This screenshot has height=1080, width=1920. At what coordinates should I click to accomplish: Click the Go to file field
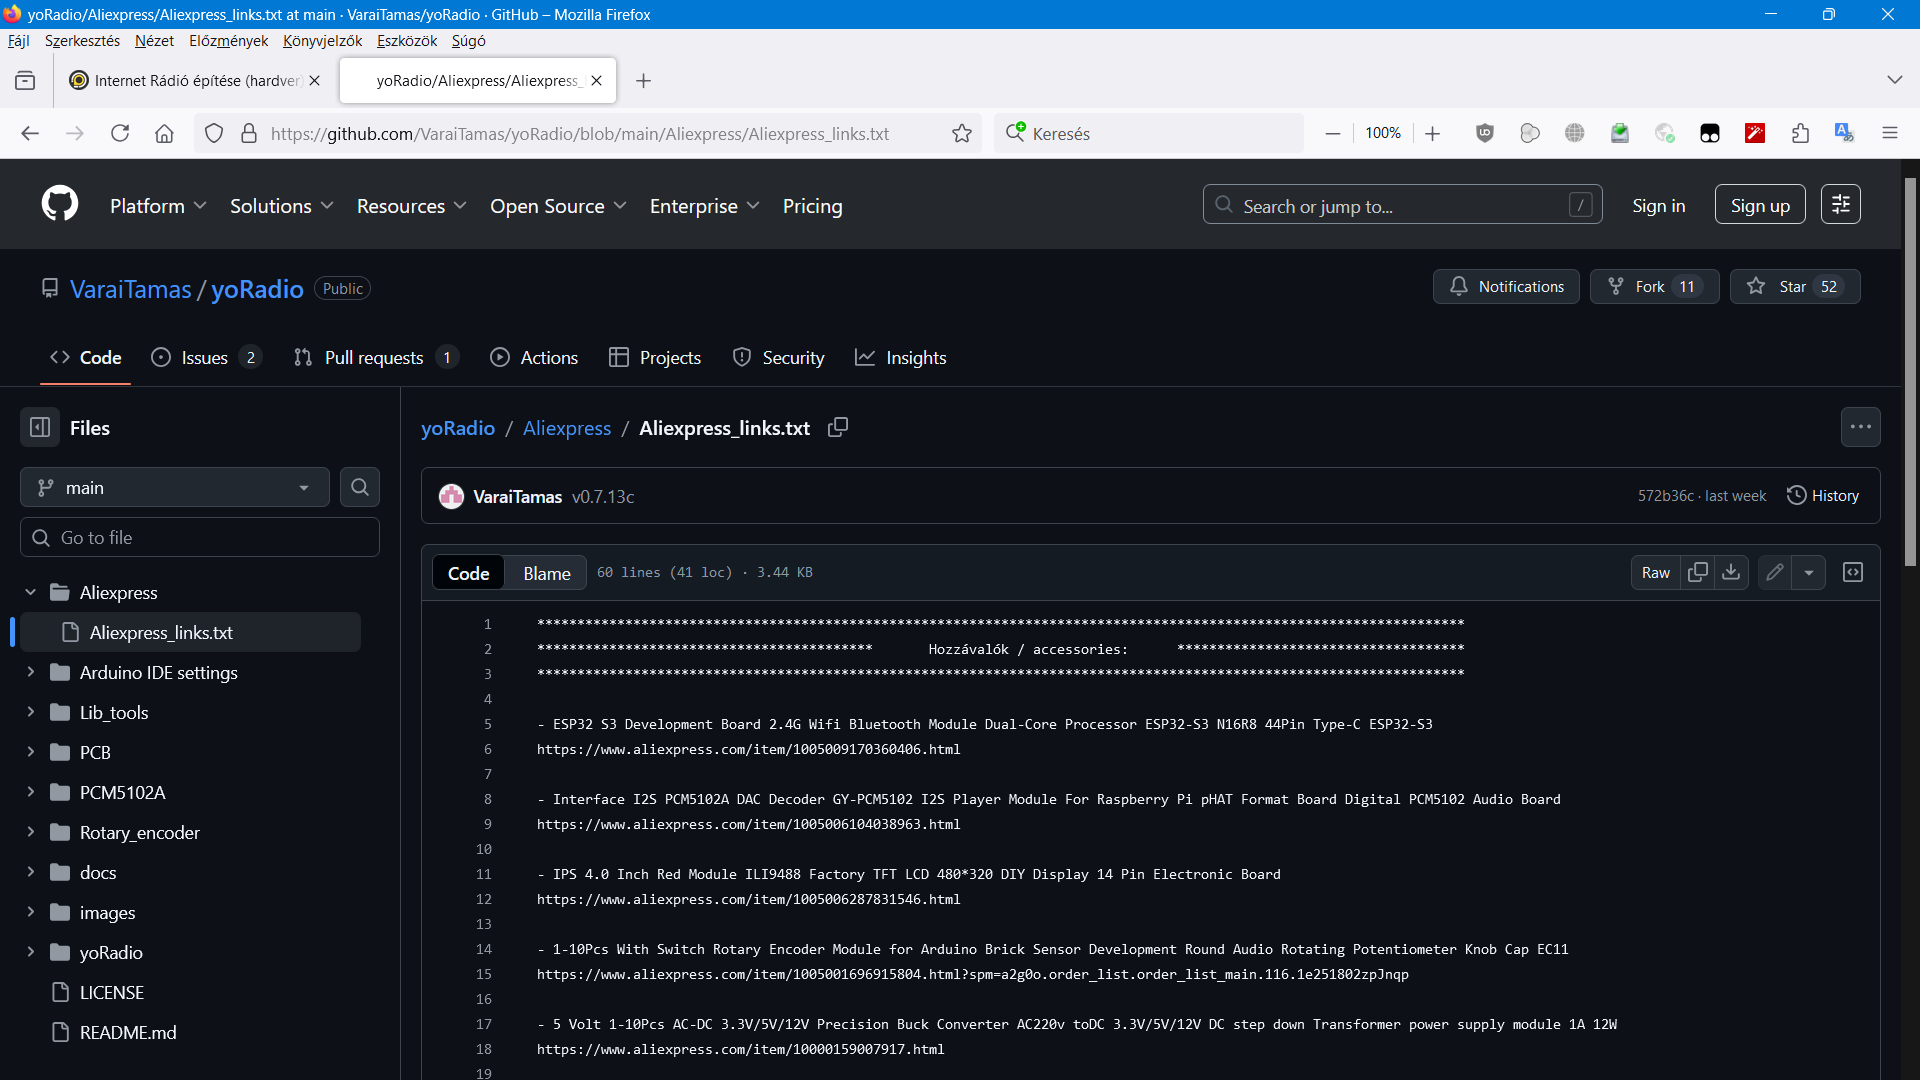(x=200, y=537)
